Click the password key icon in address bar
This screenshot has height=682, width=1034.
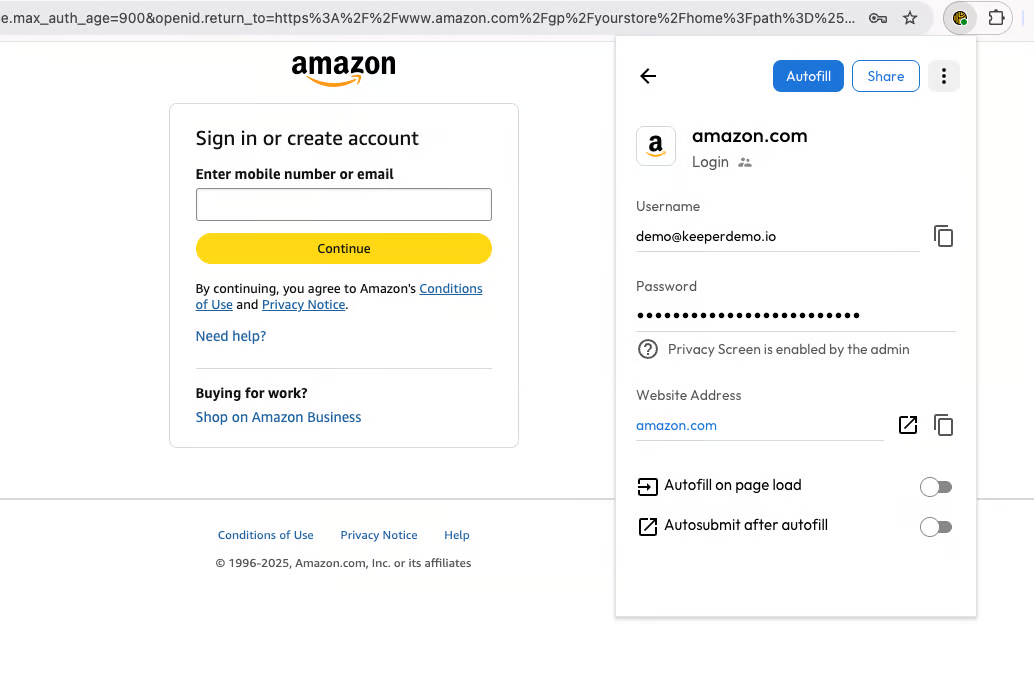878,18
